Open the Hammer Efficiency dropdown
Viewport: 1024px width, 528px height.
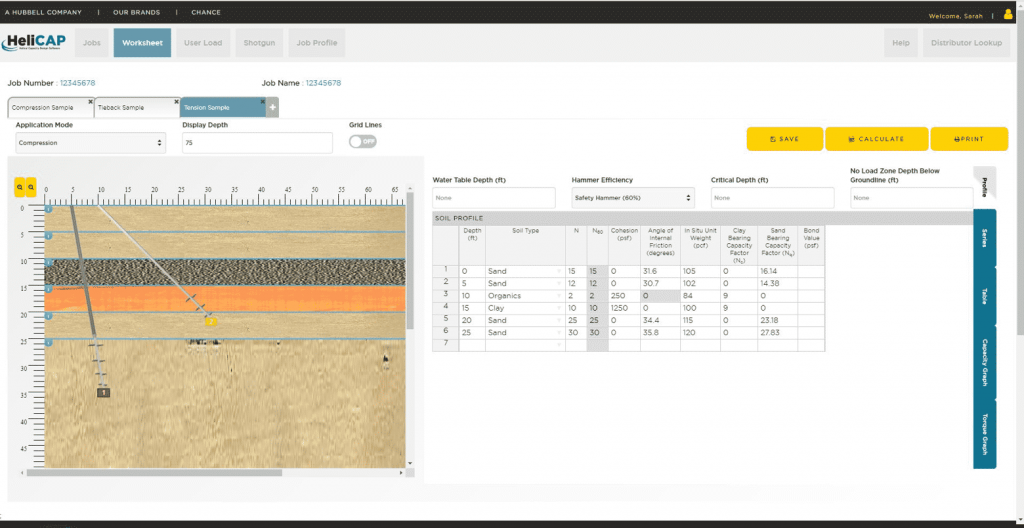[632, 198]
